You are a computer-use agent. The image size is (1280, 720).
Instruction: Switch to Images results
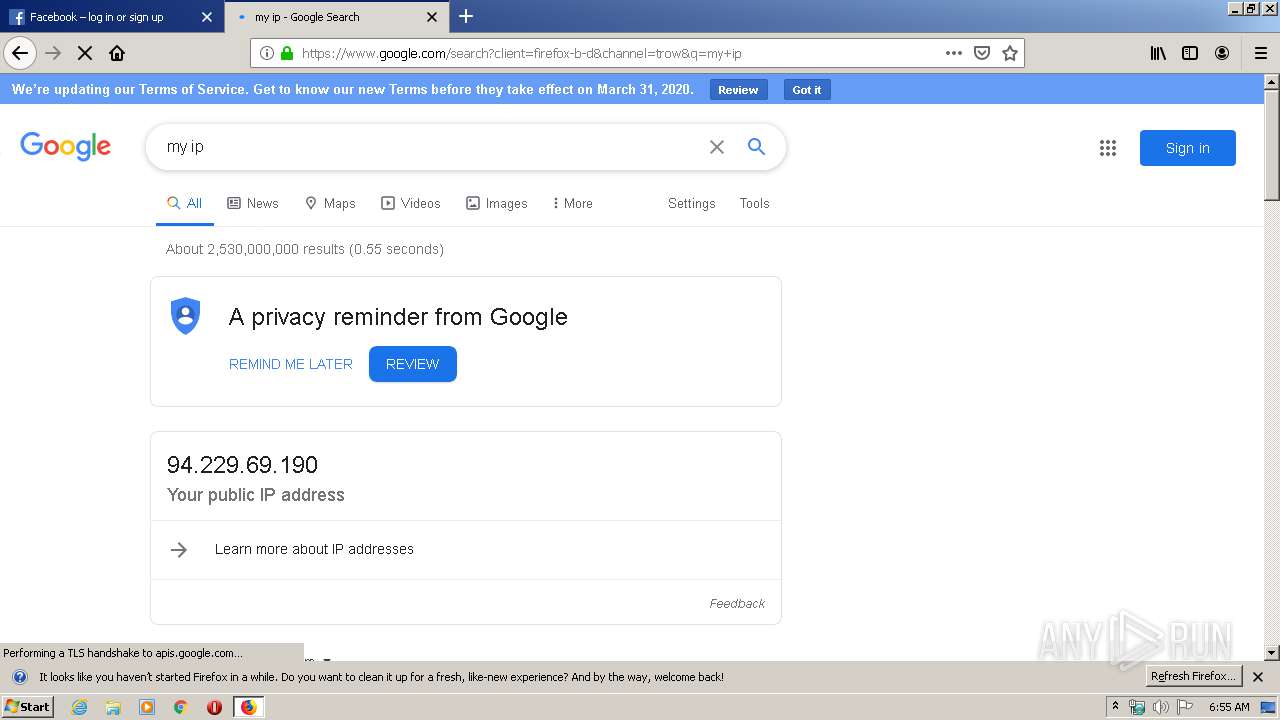[497, 203]
